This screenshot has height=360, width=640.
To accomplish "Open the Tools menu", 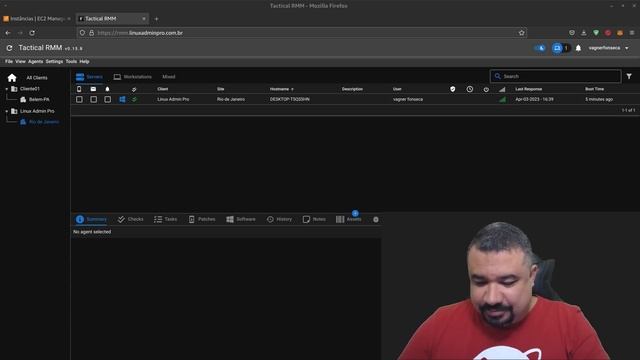I will click(71, 62).
